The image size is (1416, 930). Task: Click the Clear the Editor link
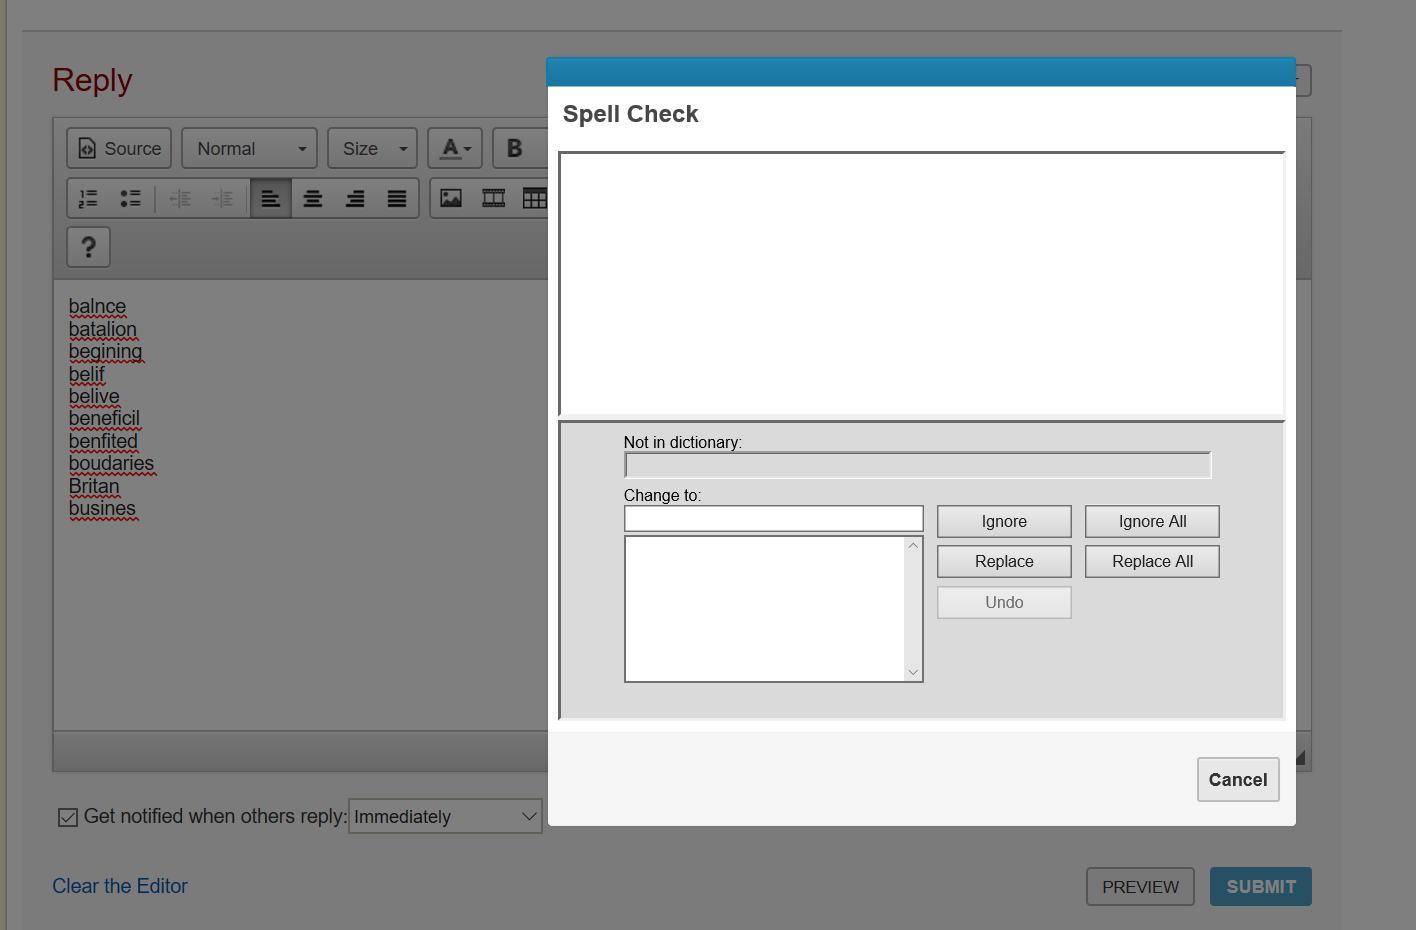(x=120, y=886)
